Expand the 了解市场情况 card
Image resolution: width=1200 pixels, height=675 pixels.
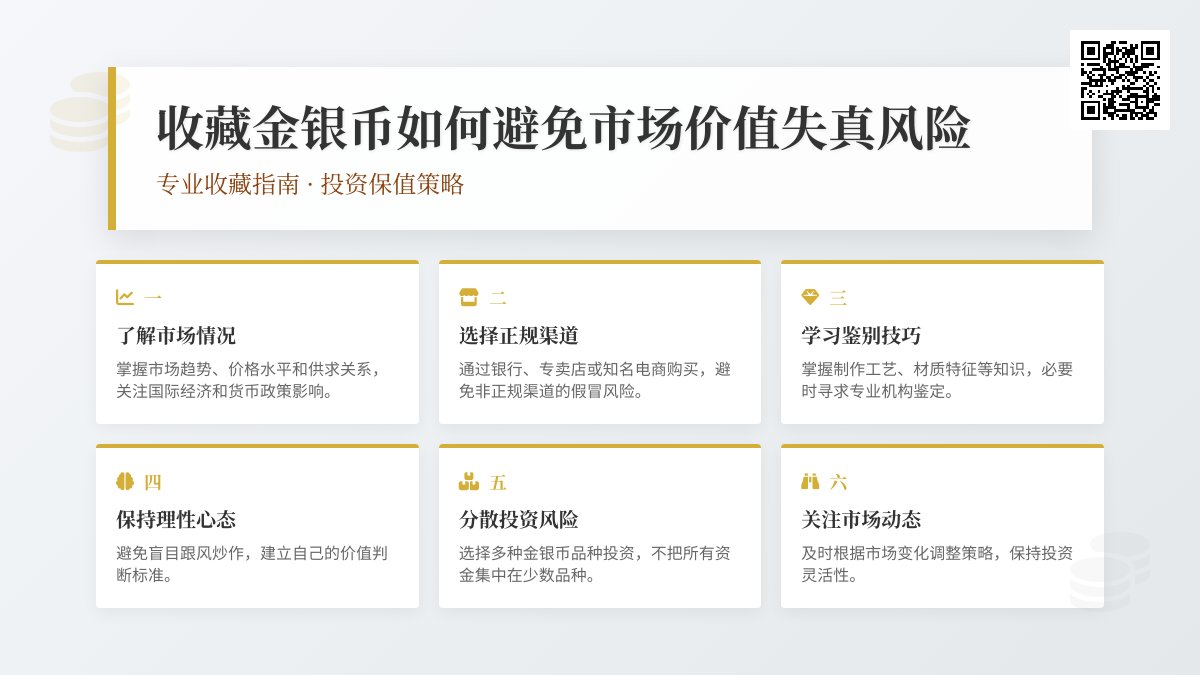point(257,341)
